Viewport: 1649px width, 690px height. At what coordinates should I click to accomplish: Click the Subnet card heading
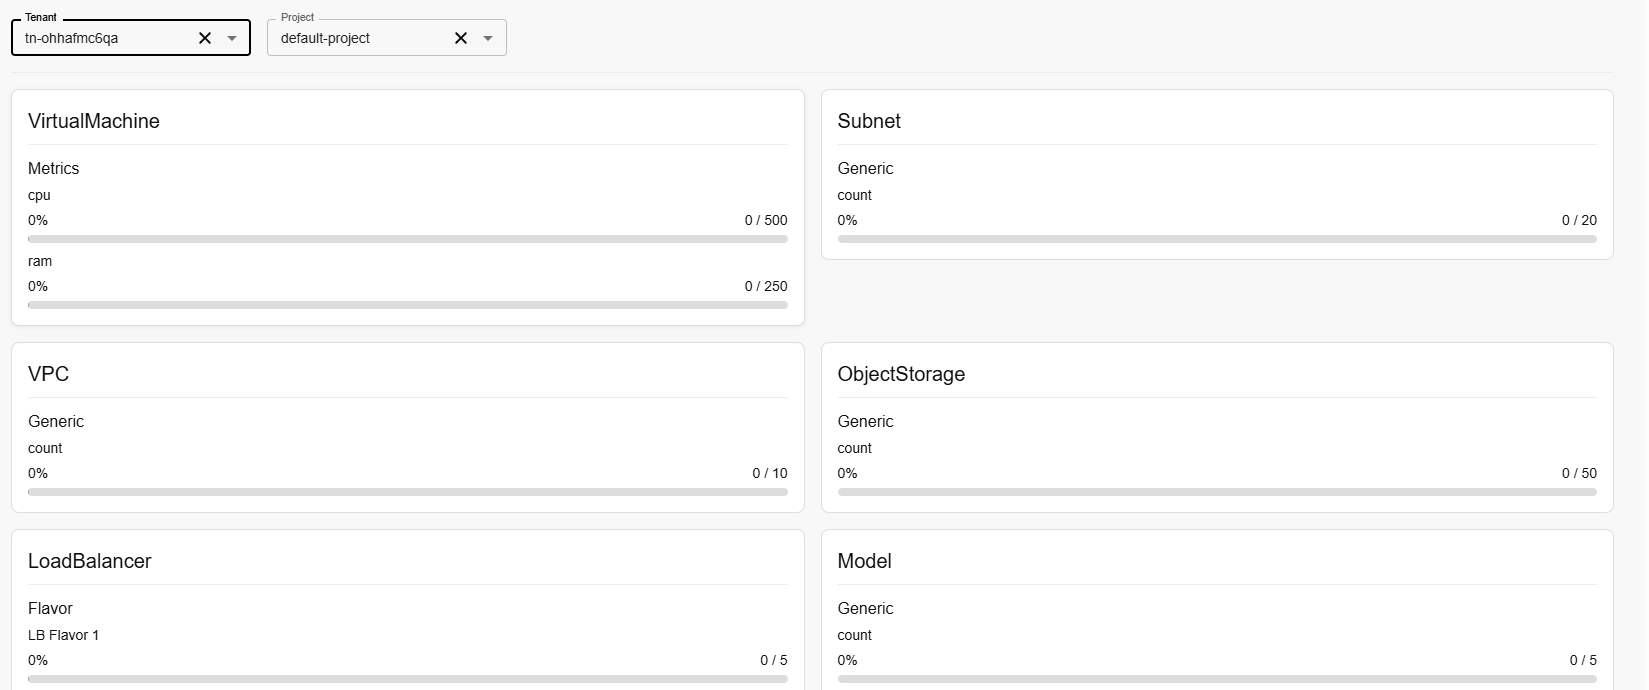pyautogui.click(x=868, y=121)
